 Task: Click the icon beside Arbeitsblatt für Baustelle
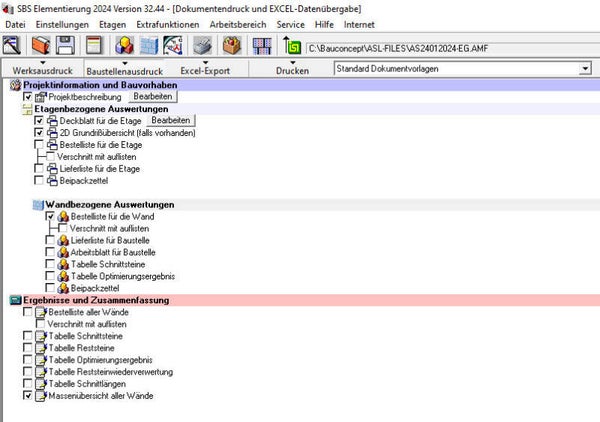point(63,253)
